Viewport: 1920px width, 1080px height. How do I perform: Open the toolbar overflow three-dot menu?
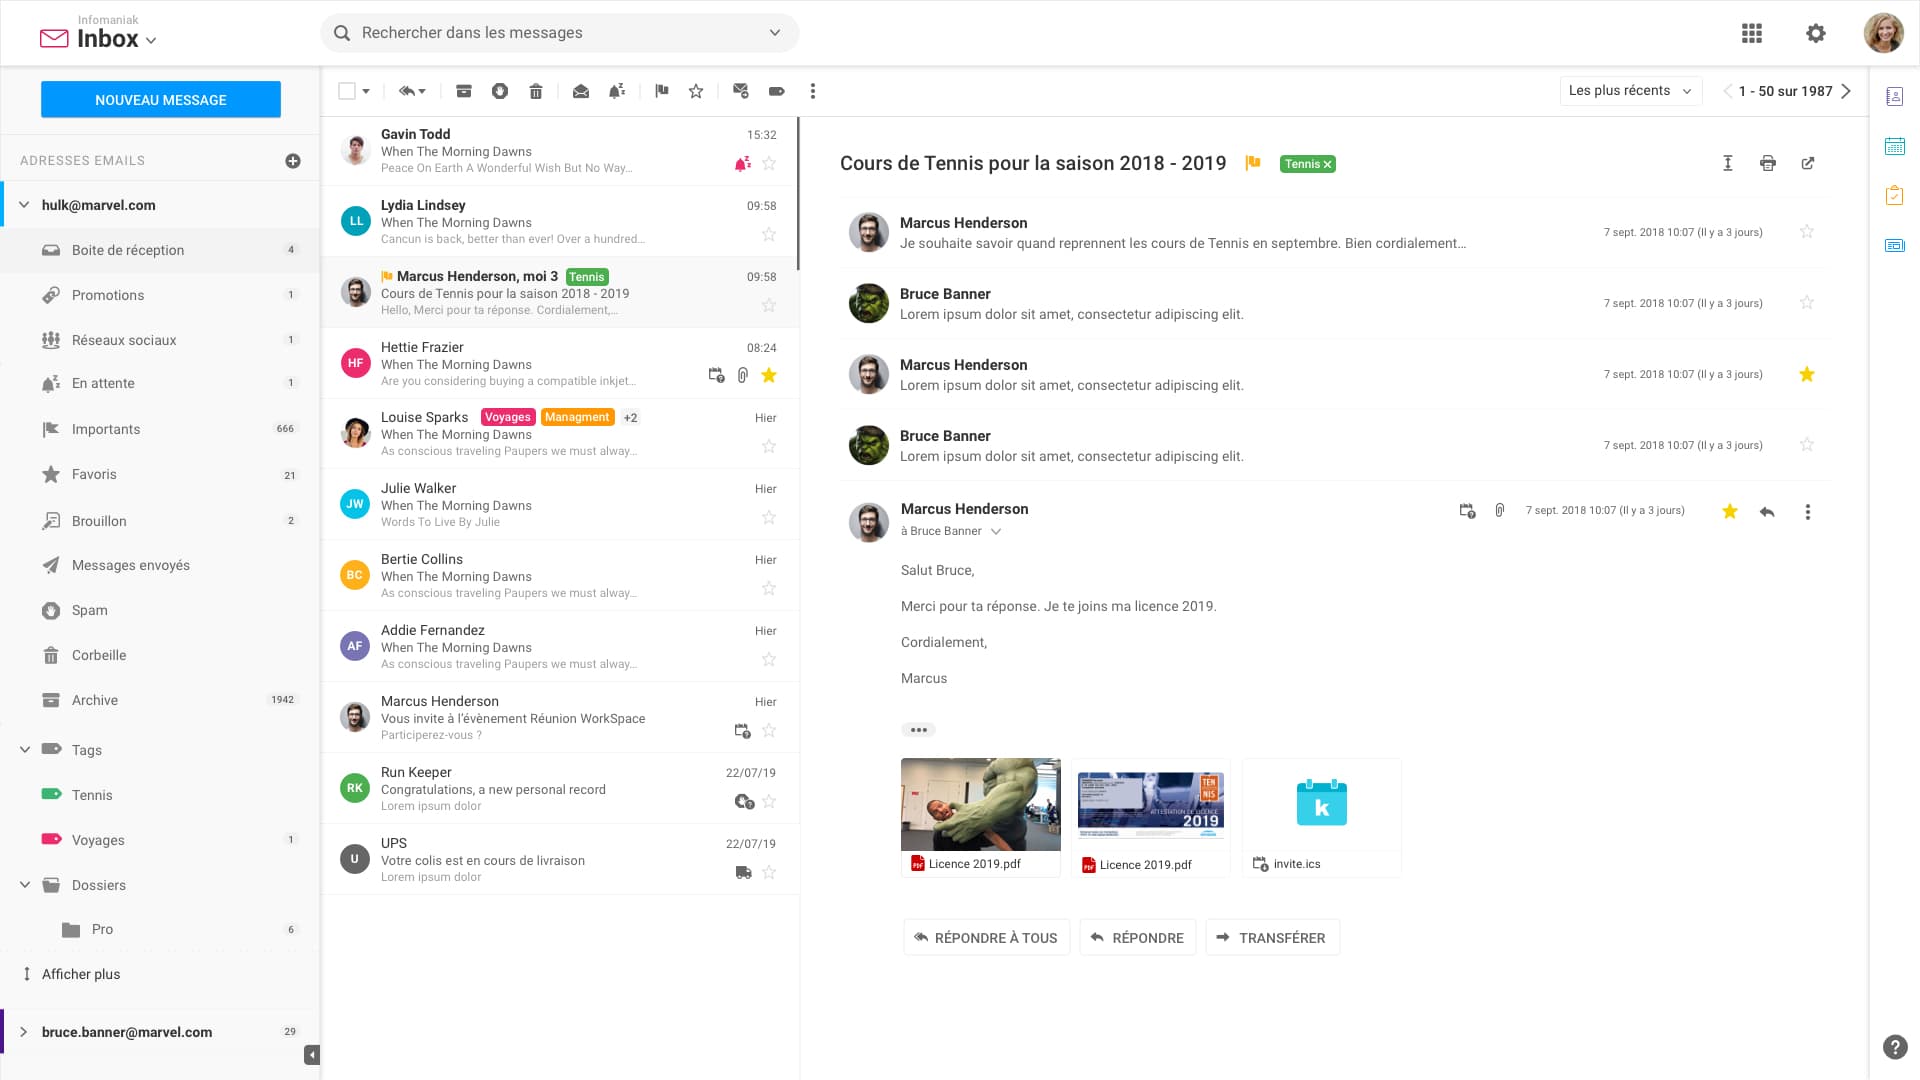[813, 90]
